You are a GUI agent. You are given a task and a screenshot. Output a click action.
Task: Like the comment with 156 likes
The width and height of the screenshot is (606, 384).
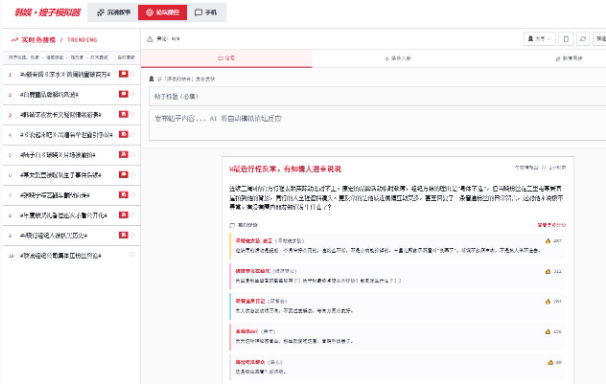click(553, 331)
